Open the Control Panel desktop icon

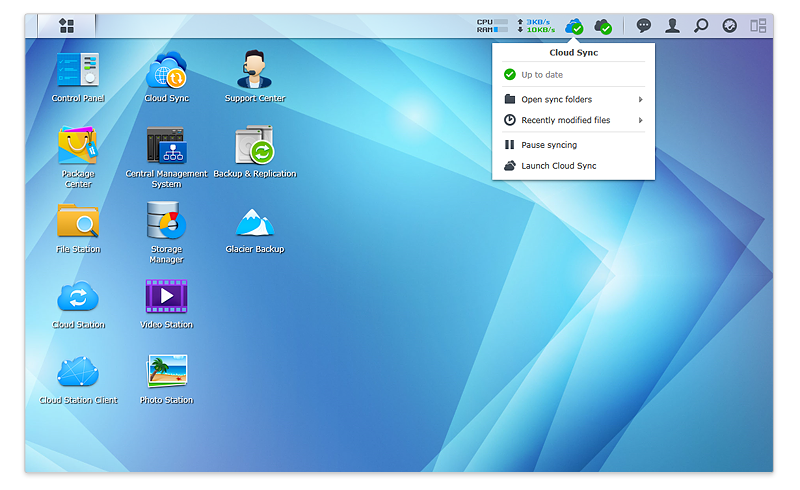[x=78, y=71]
